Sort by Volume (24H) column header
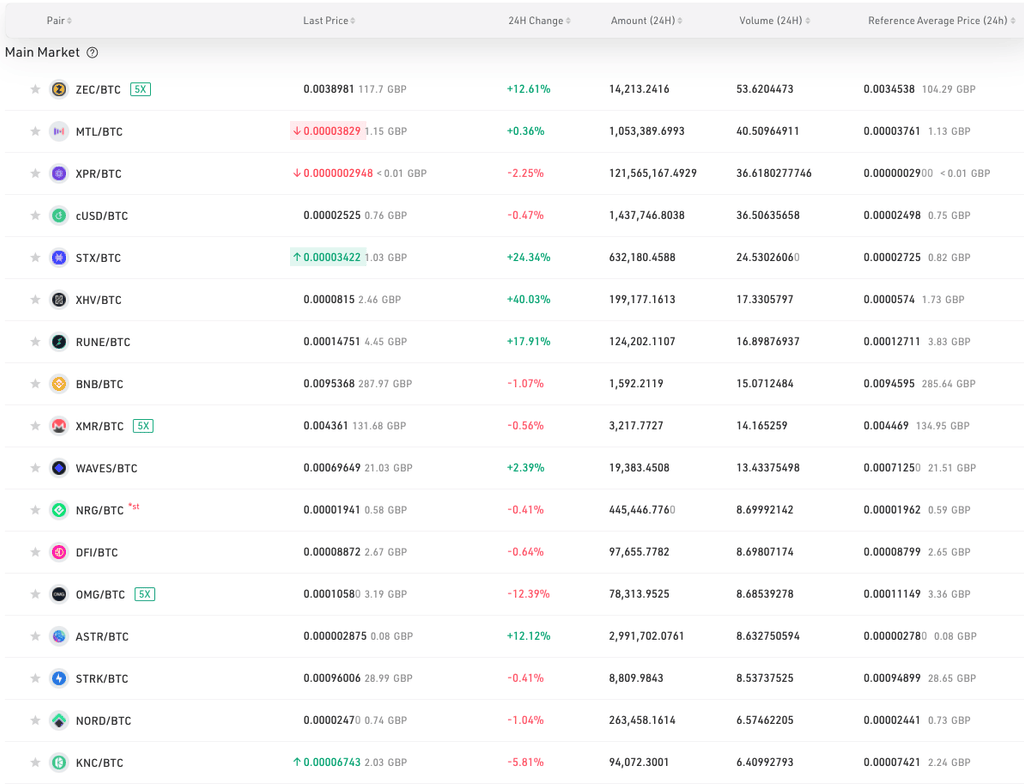Image resolution: width=1024 pixels, height=784 pixels. [x=775, y=21]
